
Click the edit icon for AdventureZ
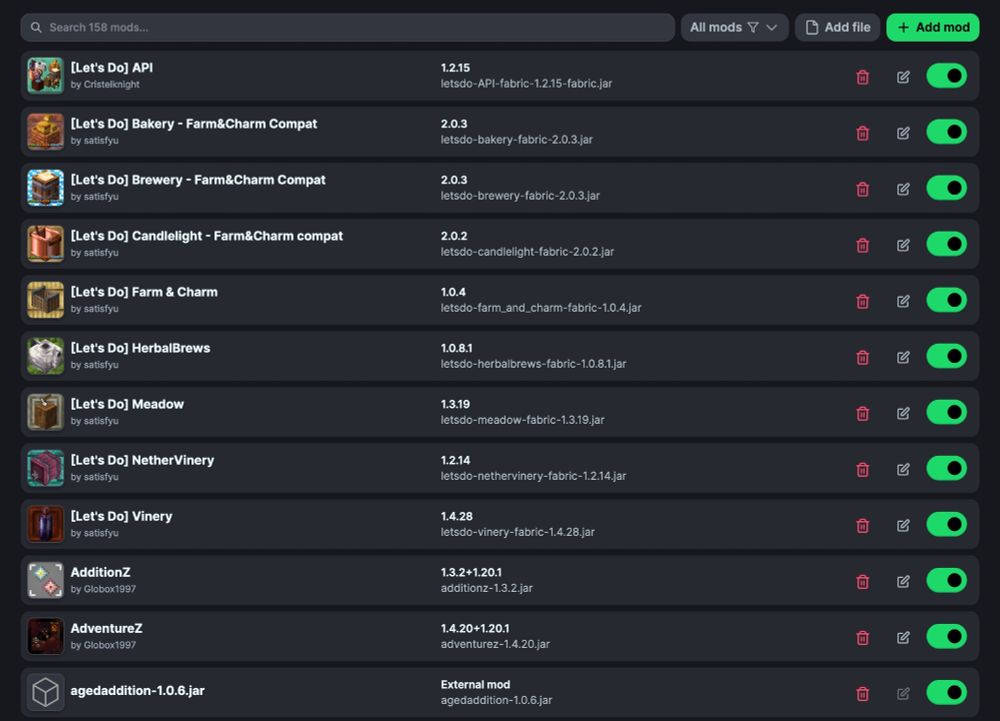pyautogui.click(x=903, y=637)
